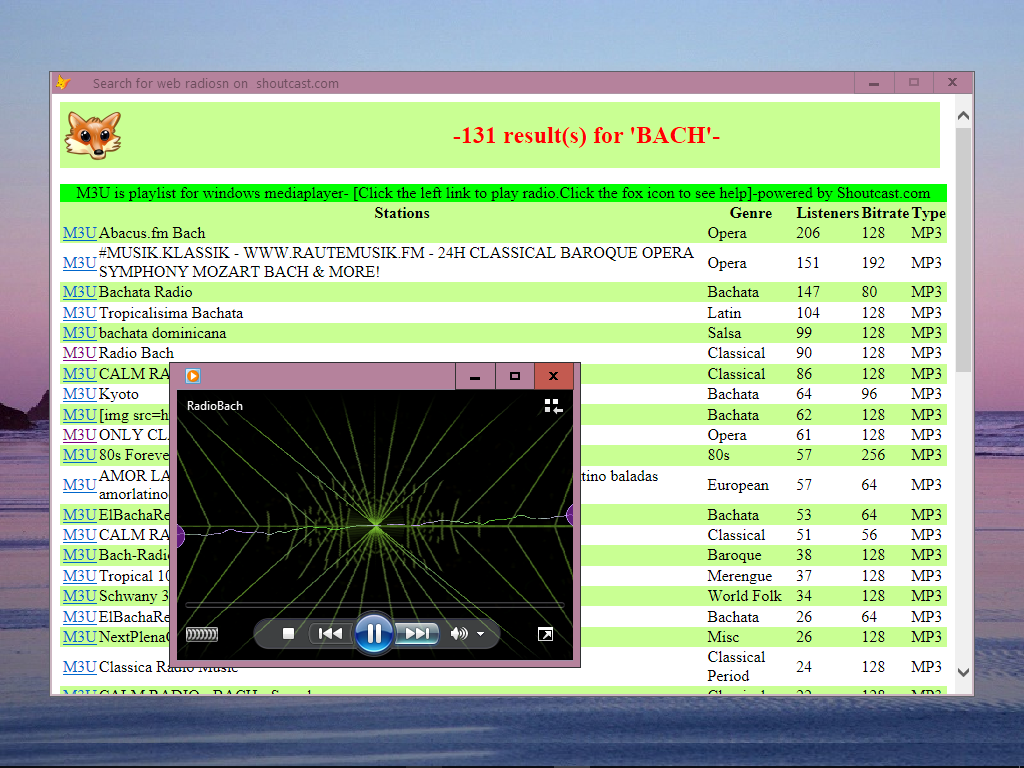The image size is (1024, 768).
Task: Stop playback in media player
Action: [288, 633]
